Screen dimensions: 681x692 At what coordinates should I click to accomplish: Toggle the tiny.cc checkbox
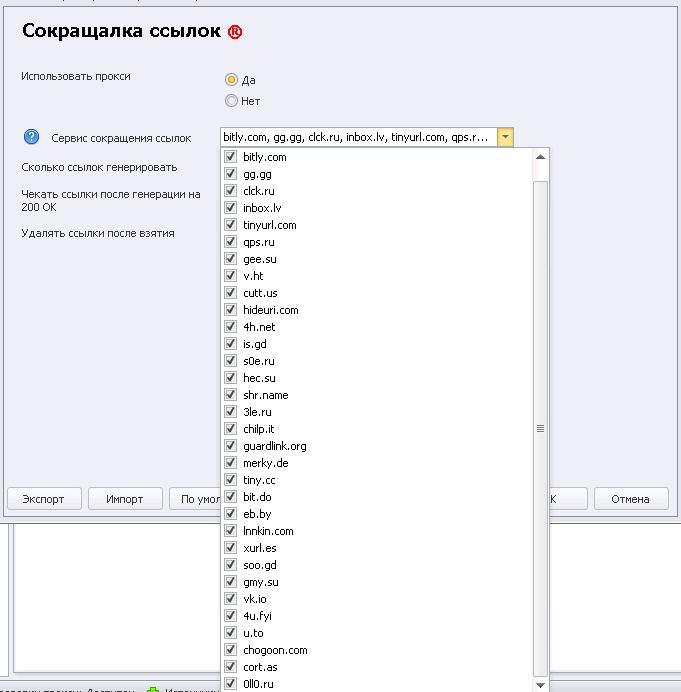pyautogui.click(x=230, y=480)
